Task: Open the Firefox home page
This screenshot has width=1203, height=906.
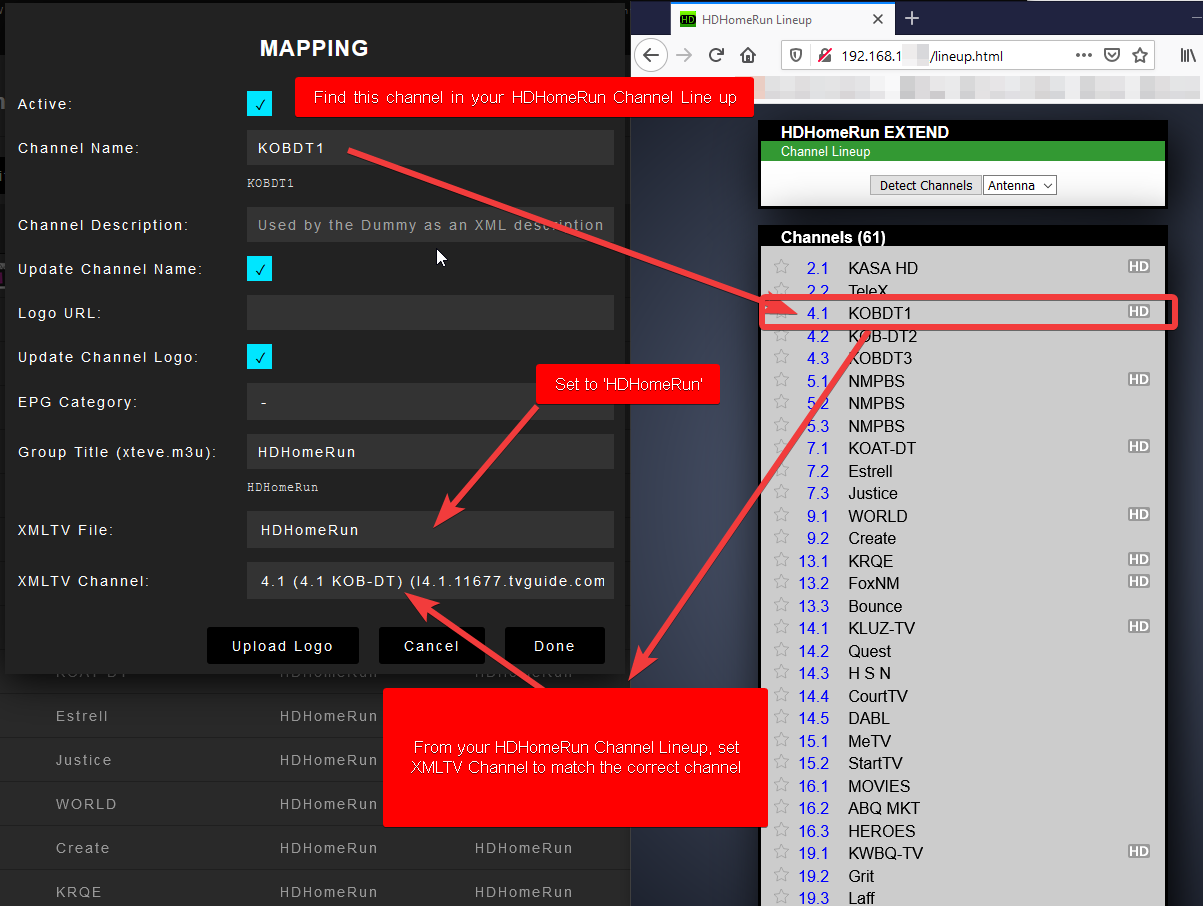Action: pos(747,55)
